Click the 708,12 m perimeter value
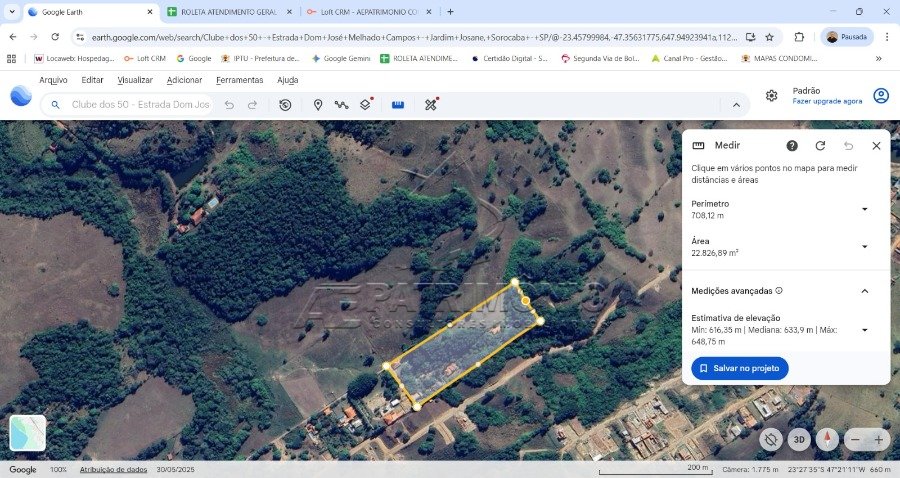Screen dimensions: 900x478 (708, 216)
